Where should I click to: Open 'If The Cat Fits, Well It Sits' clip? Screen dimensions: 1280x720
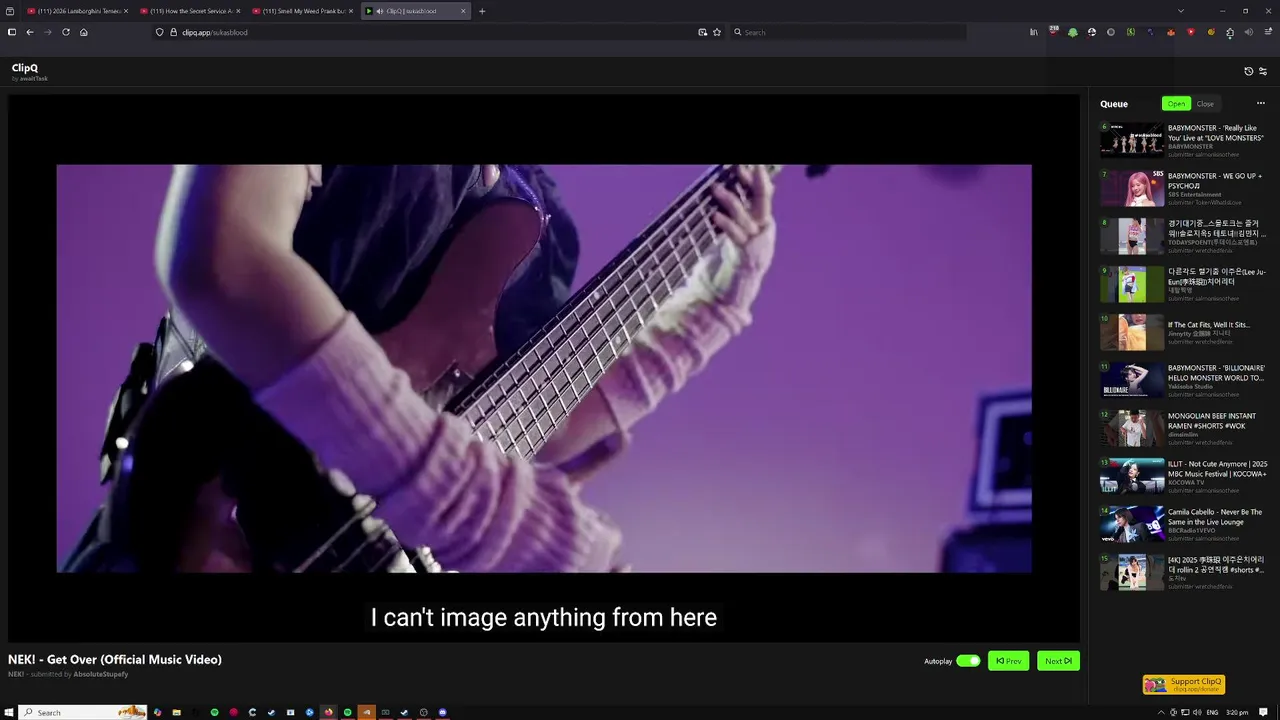(1184, 332)
